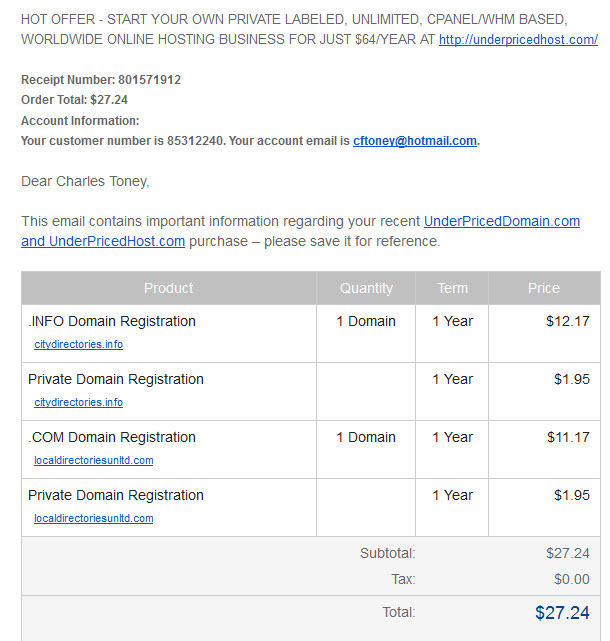Click the Quantity column header
Image resolution: width=610 pixels, height=641 pixels.
click(366, 288)
